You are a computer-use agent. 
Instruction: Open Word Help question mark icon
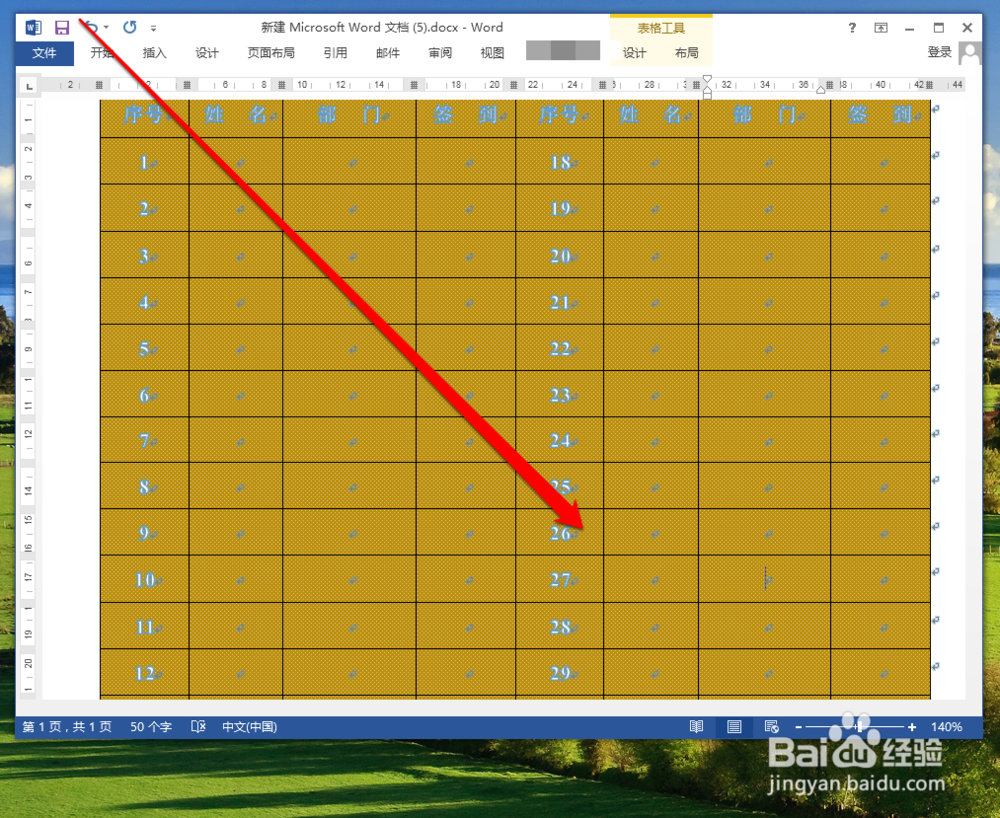pyautogui.click(x=852, y=27)
